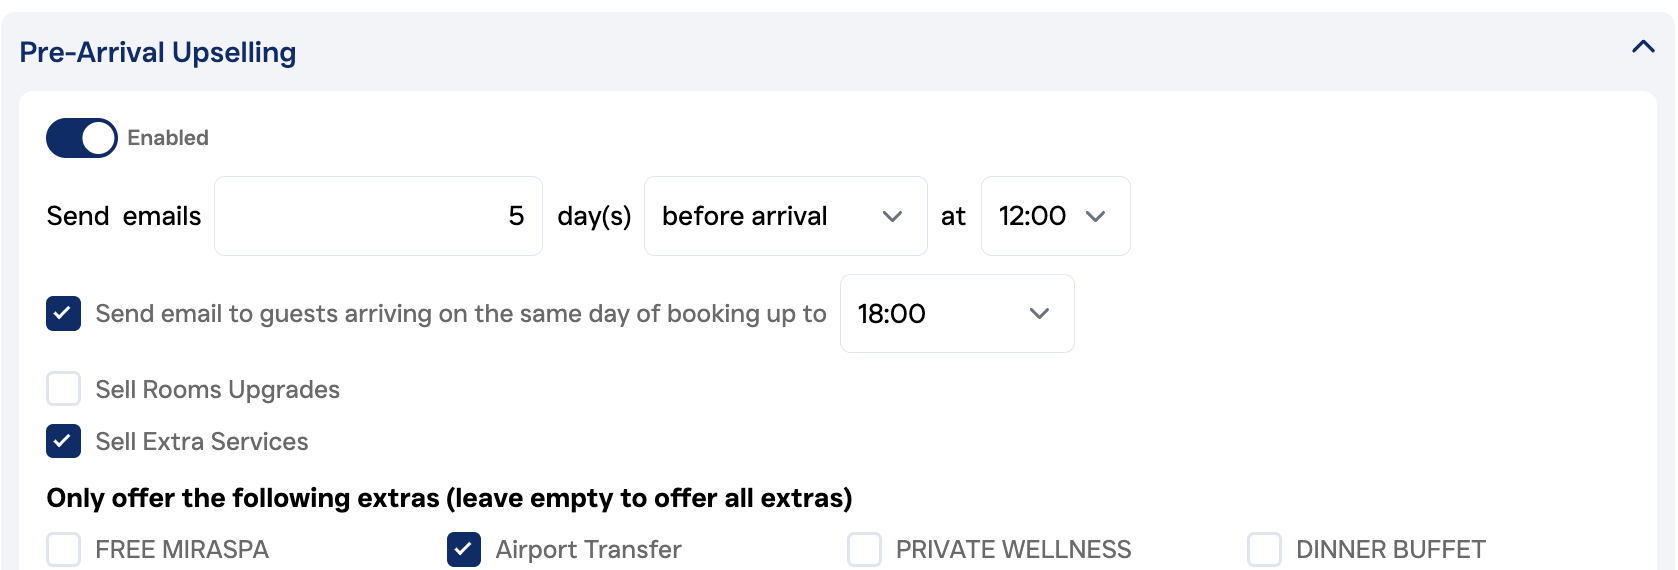Image resolution: width=1678 pixels, height=570 pixels.
Task: Turn off the Enabled toggle switch
Action: pyautogui.click(x=82, y=138)
